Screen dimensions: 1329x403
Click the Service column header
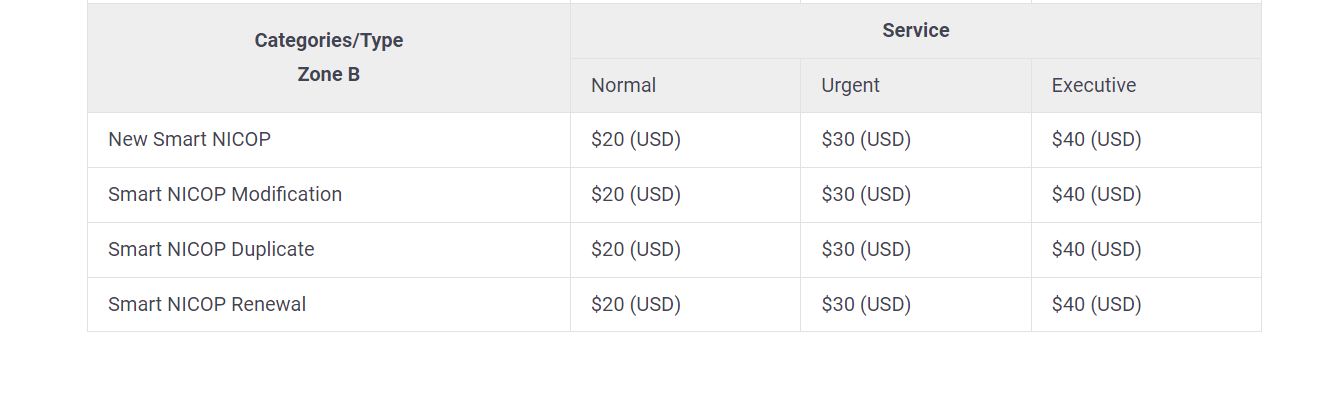(x=915, y=31)
